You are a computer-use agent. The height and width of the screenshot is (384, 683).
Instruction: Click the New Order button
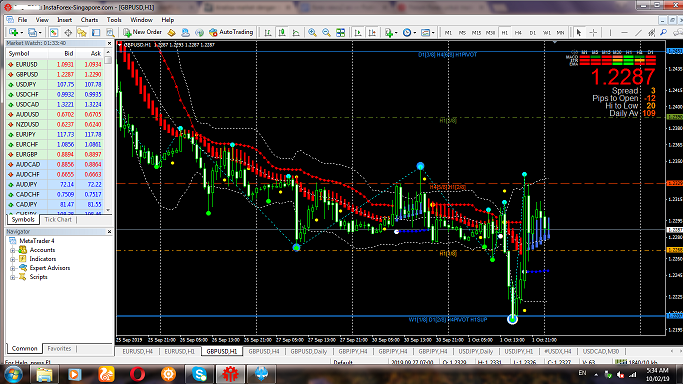pos(142,32)
